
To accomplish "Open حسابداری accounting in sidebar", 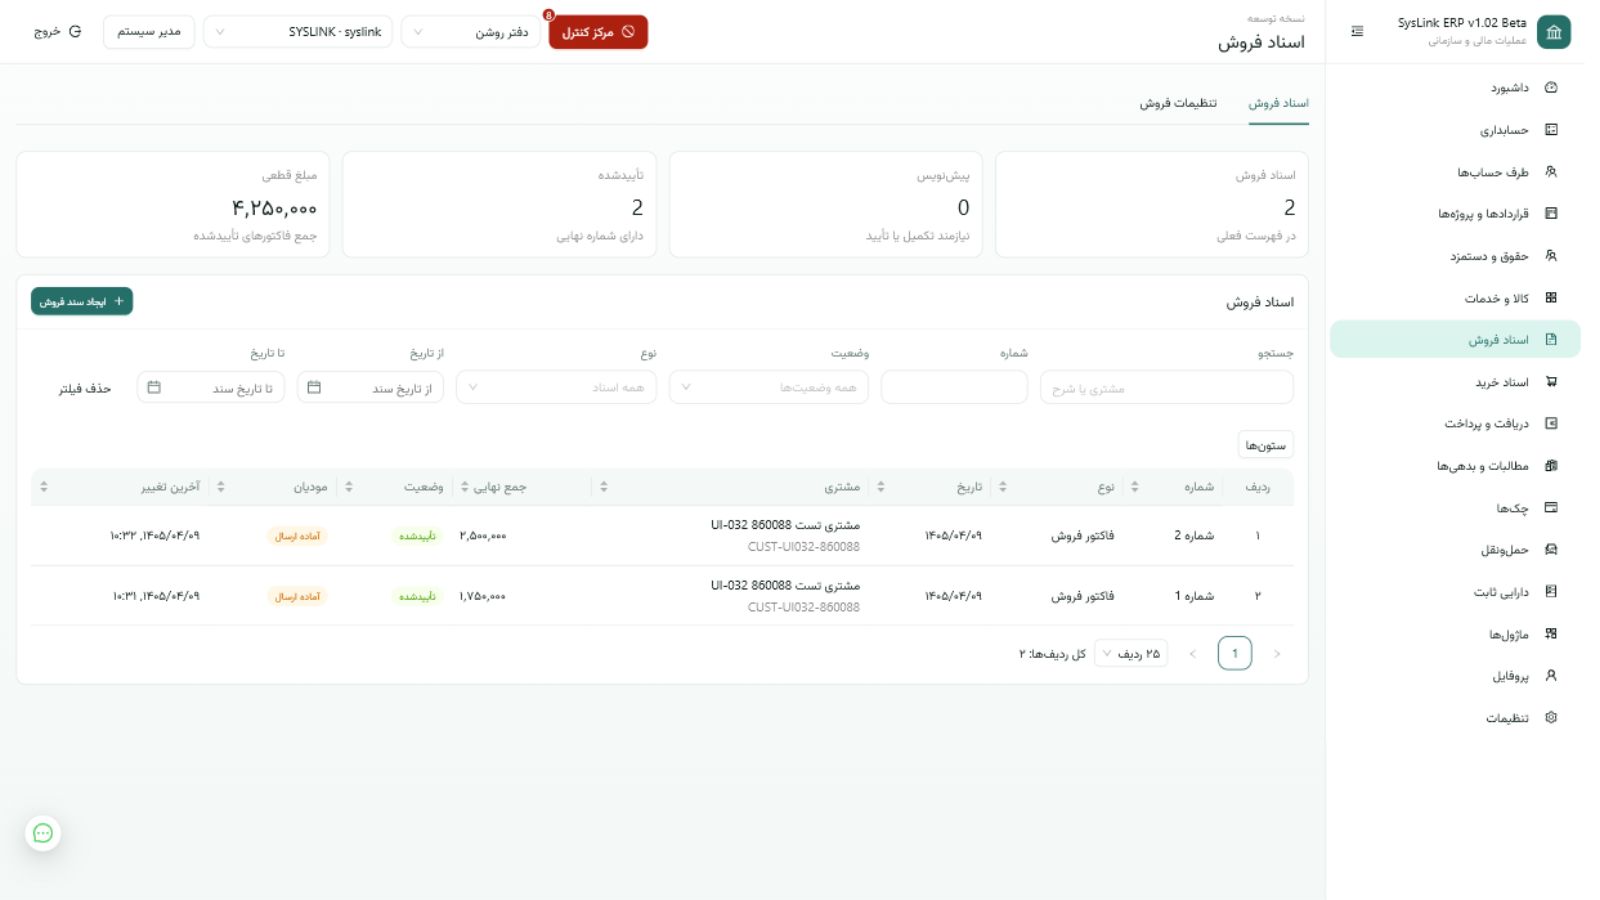I will 1455,130.
